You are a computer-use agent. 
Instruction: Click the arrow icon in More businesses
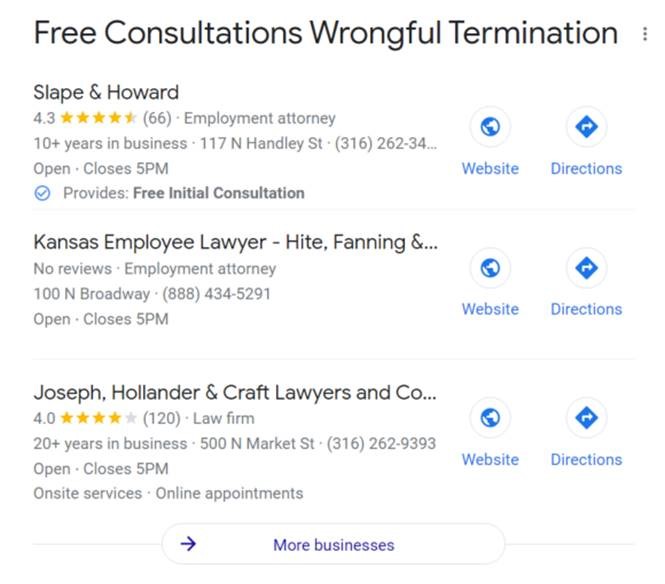pyautogui.click(x=188, y=544)
